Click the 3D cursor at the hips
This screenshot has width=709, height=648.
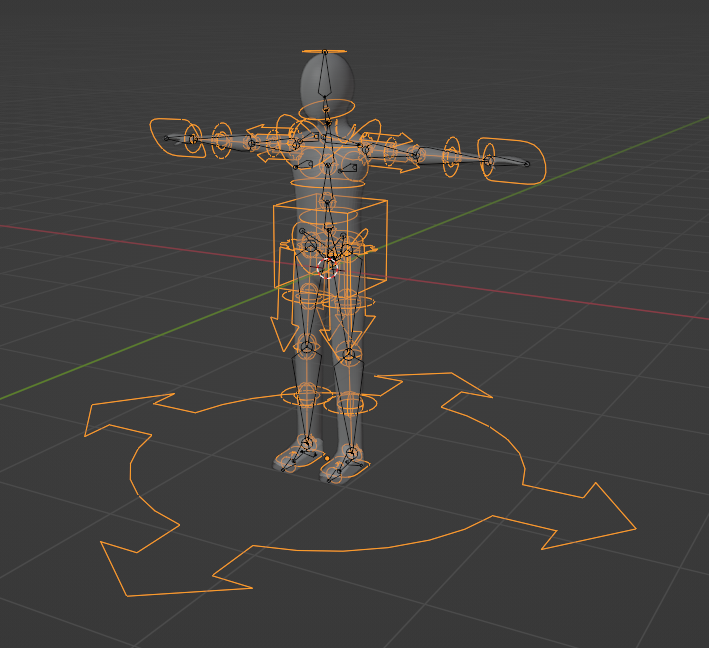(327, 268)
